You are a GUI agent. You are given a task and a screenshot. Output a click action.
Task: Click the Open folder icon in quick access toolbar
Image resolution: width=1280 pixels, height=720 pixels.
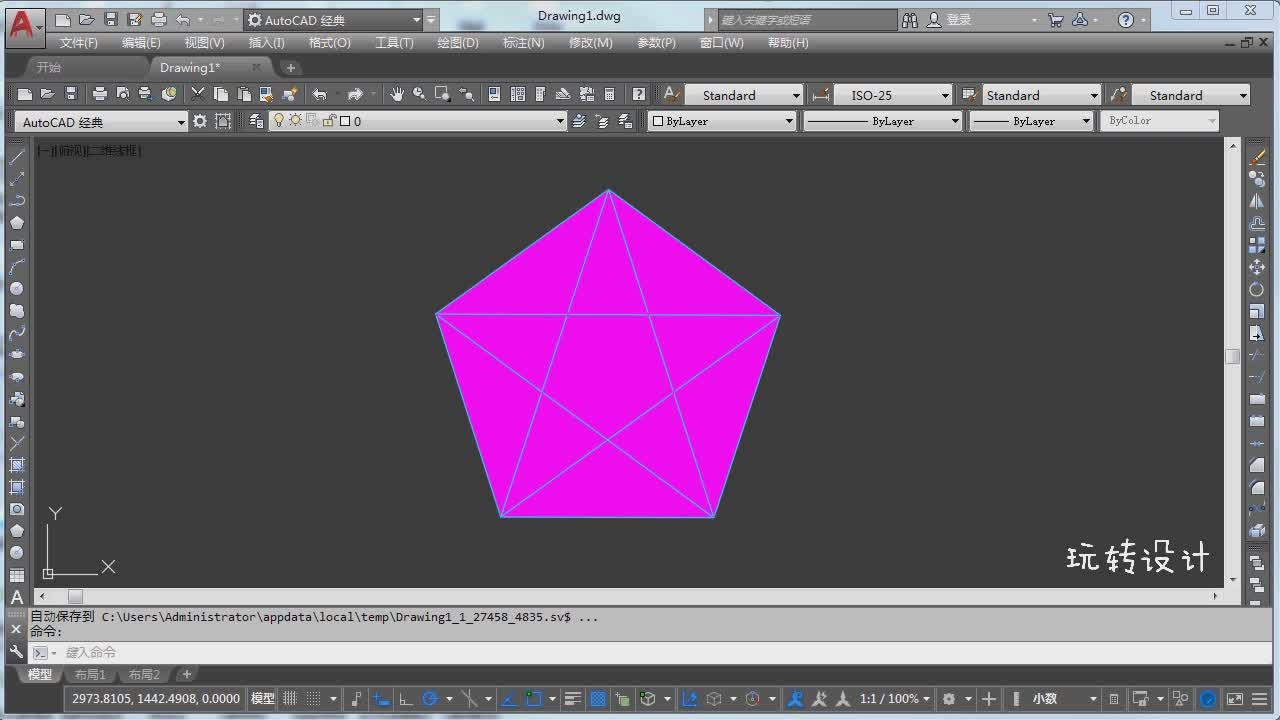87,19
